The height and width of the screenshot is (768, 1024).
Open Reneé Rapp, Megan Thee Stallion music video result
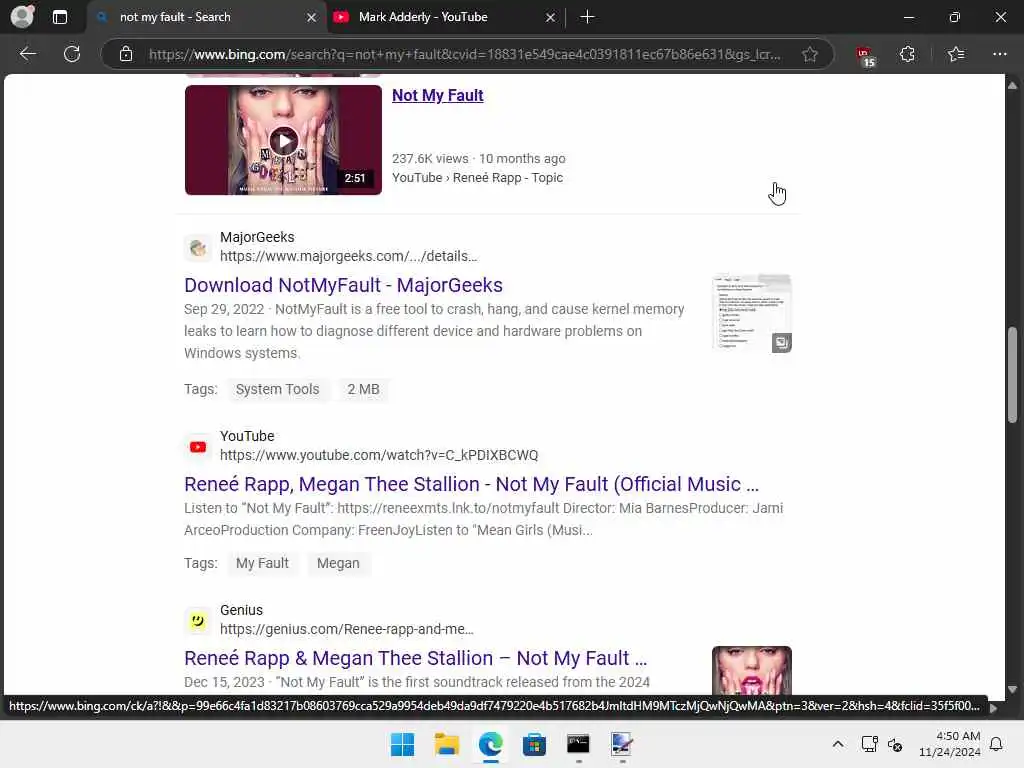tap(472, 484)
